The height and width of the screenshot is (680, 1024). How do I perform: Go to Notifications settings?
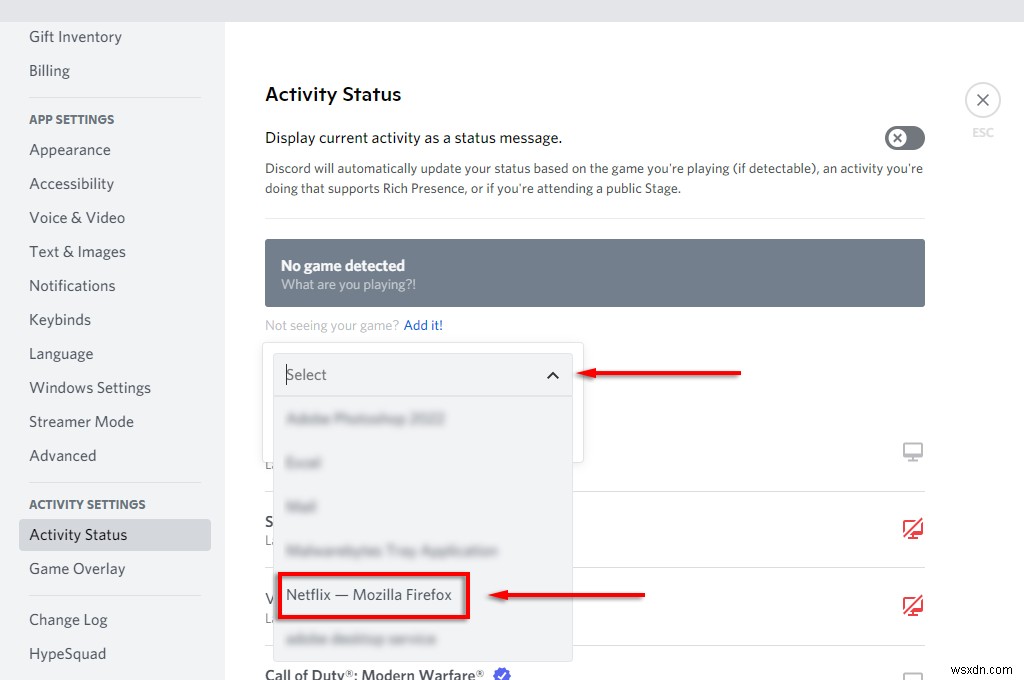click(x=72, y=285)
